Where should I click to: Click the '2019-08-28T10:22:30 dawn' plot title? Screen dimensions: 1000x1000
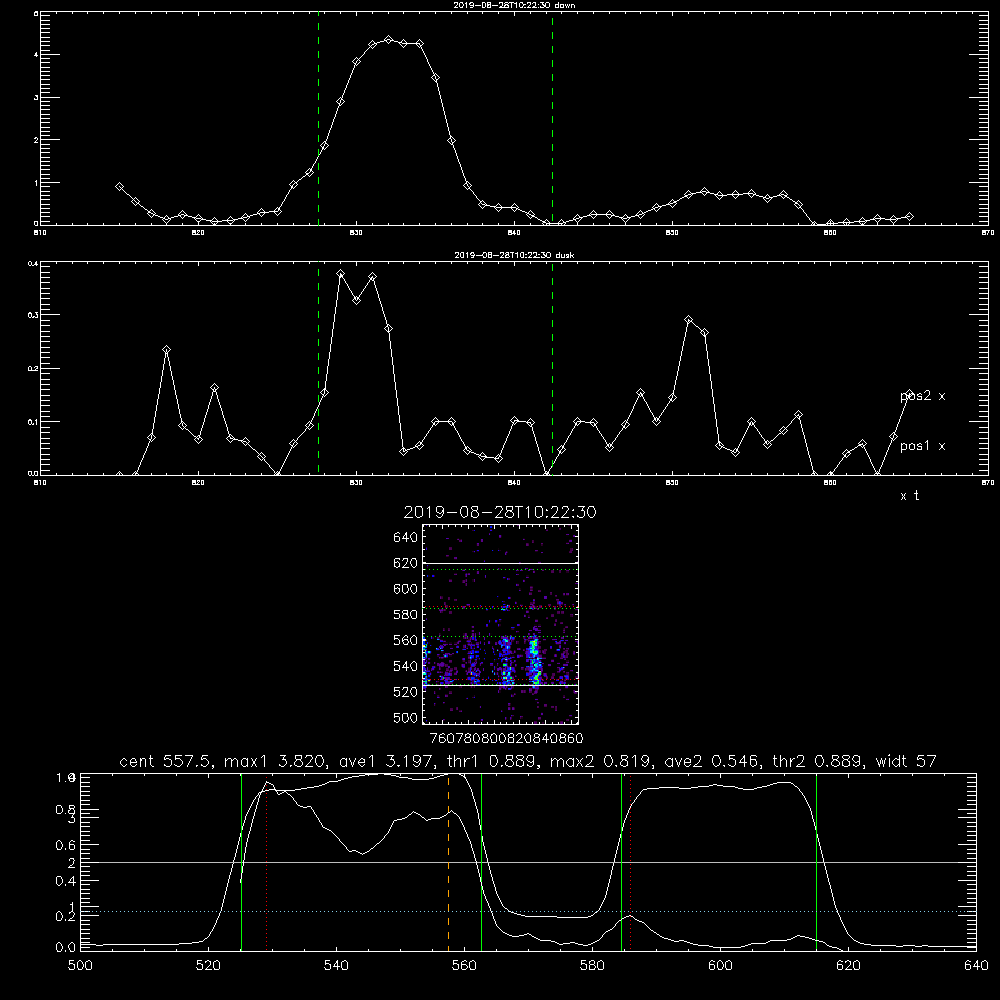point(514,5)
